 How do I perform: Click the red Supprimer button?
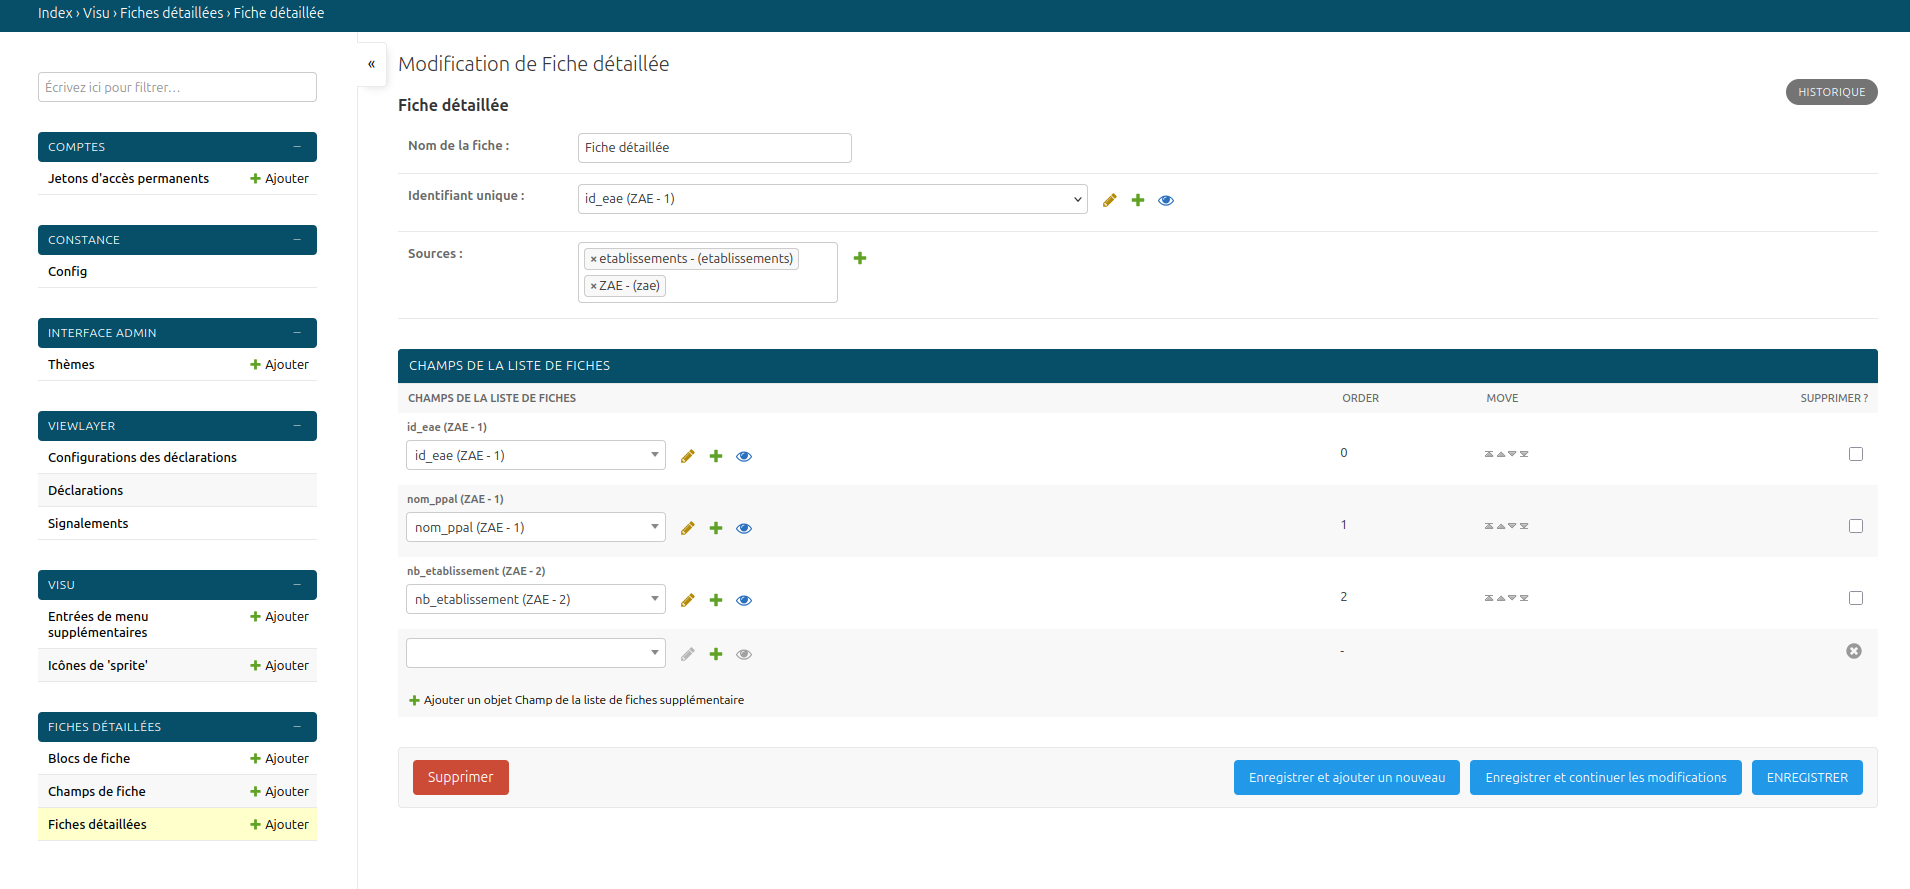[461, 778]
